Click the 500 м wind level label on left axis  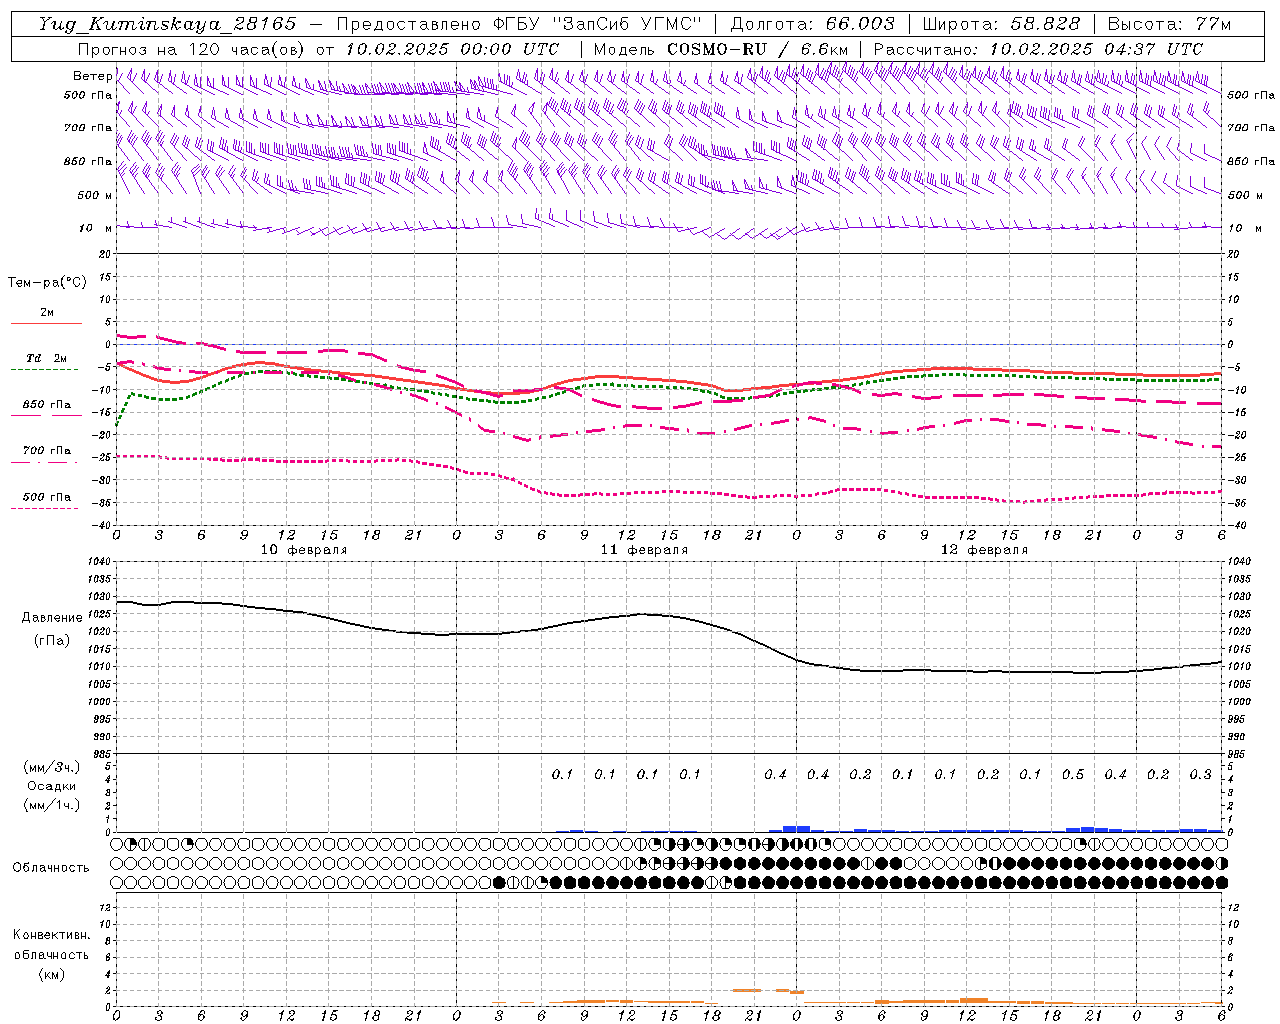pyautogui.click(x=95, y=195)
